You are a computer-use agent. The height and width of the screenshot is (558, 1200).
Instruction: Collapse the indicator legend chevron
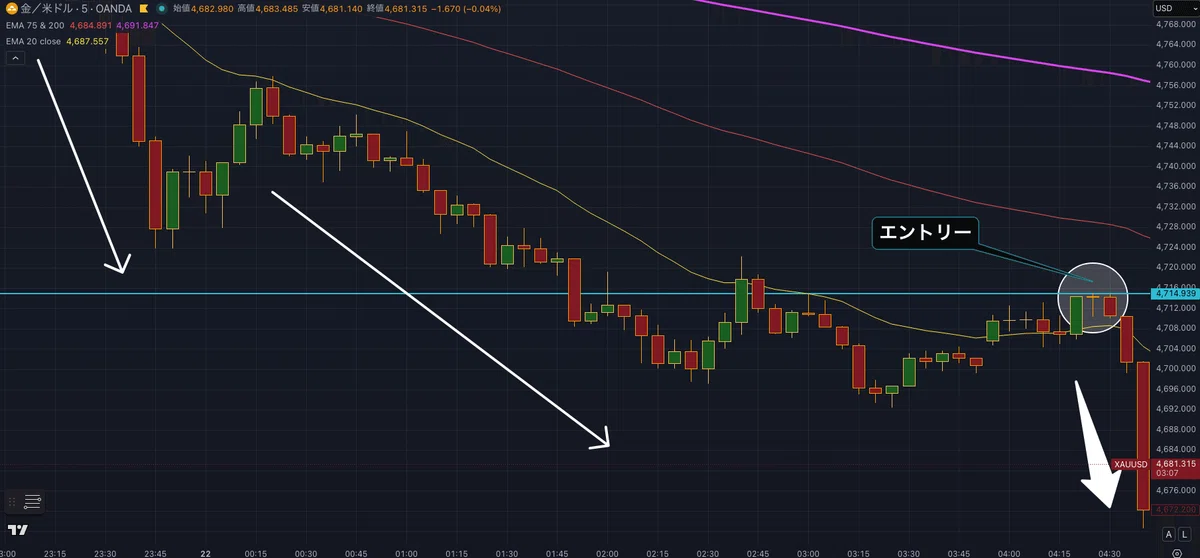click(16, 59)
